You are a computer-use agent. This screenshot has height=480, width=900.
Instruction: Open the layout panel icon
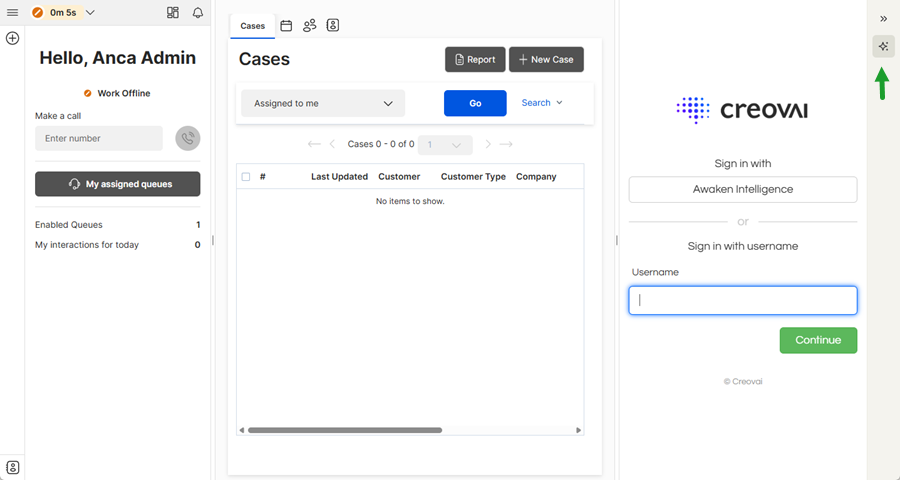click(173, 13)
